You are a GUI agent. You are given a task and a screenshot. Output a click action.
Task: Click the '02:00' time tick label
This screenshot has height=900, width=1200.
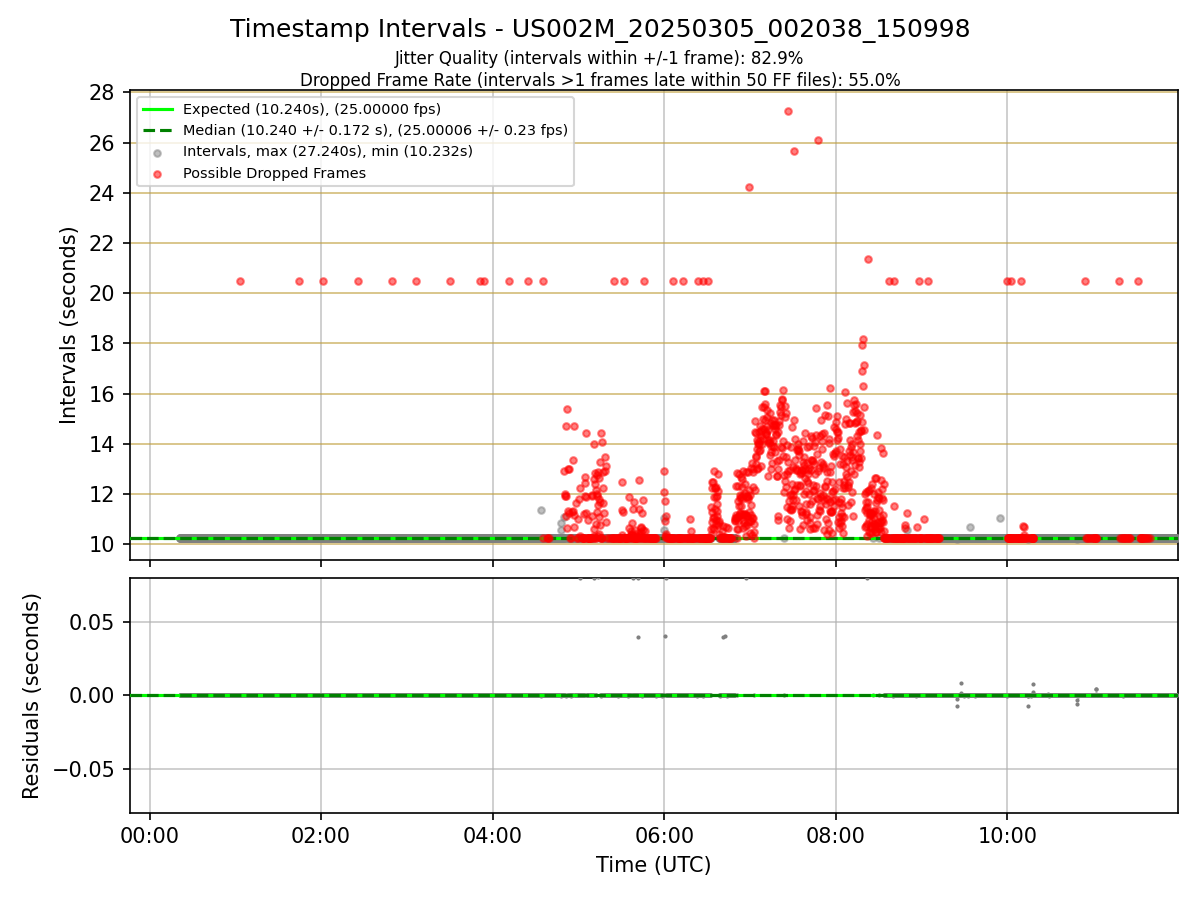[321, 836]
